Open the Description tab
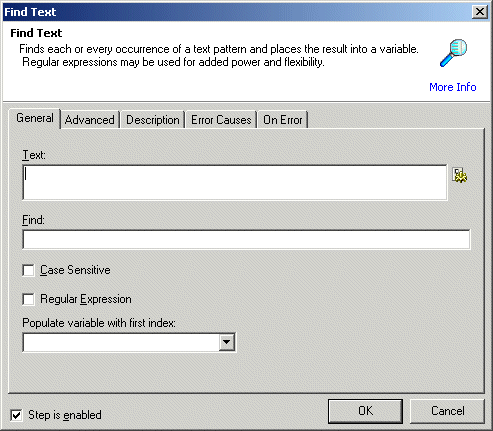 point(153,120)
